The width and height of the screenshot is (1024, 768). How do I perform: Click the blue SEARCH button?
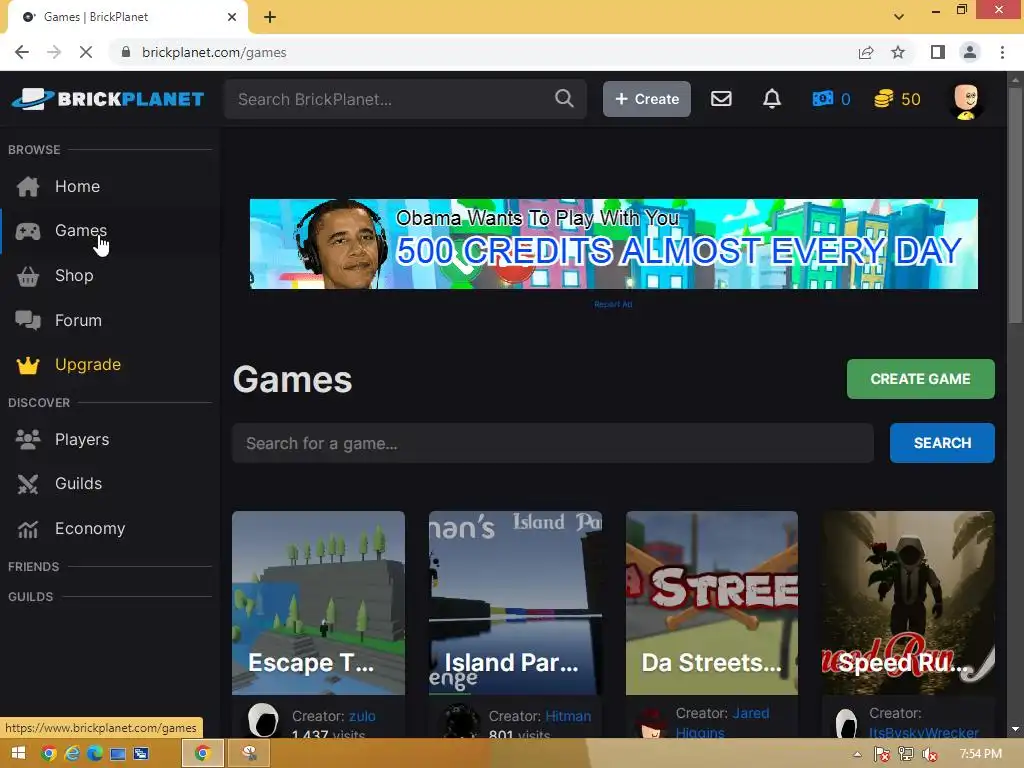(x=942, y=443)
